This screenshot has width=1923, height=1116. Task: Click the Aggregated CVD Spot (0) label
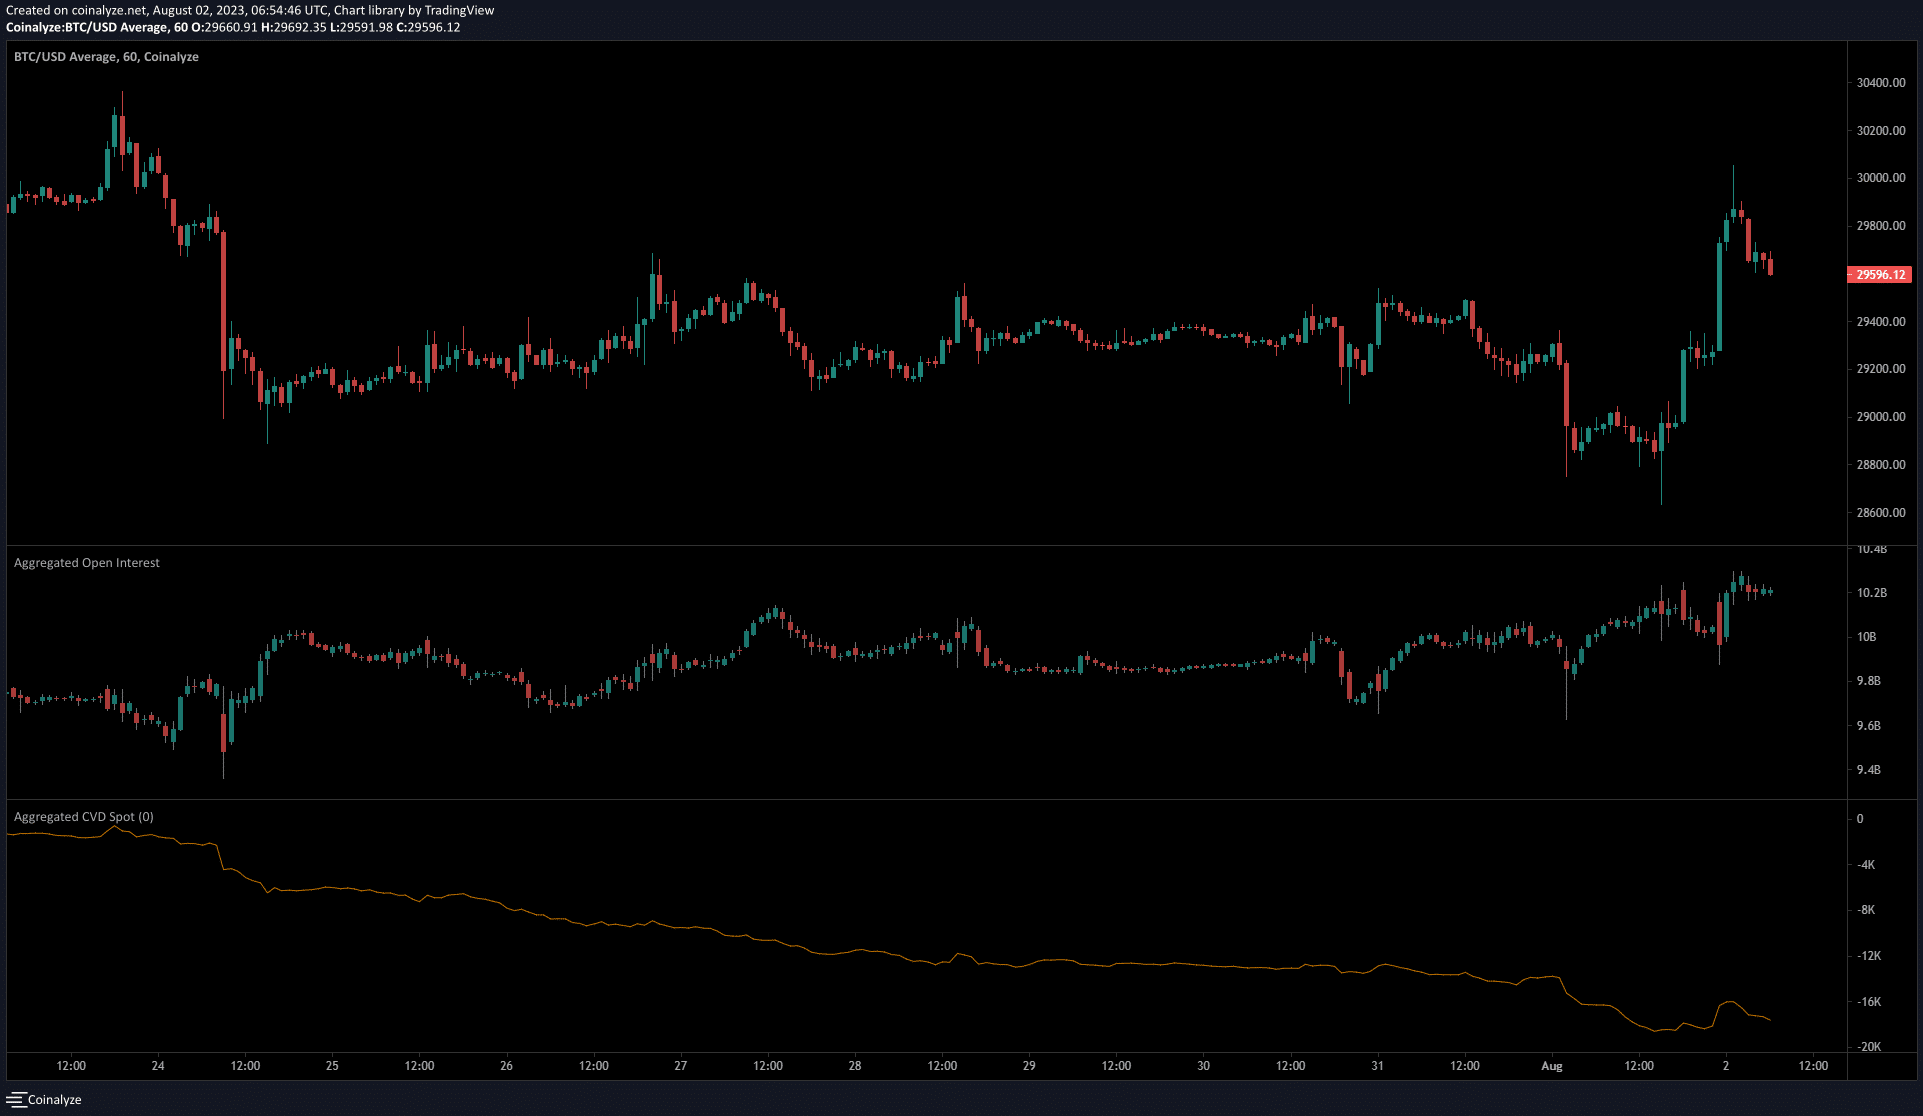coord(84,817)
